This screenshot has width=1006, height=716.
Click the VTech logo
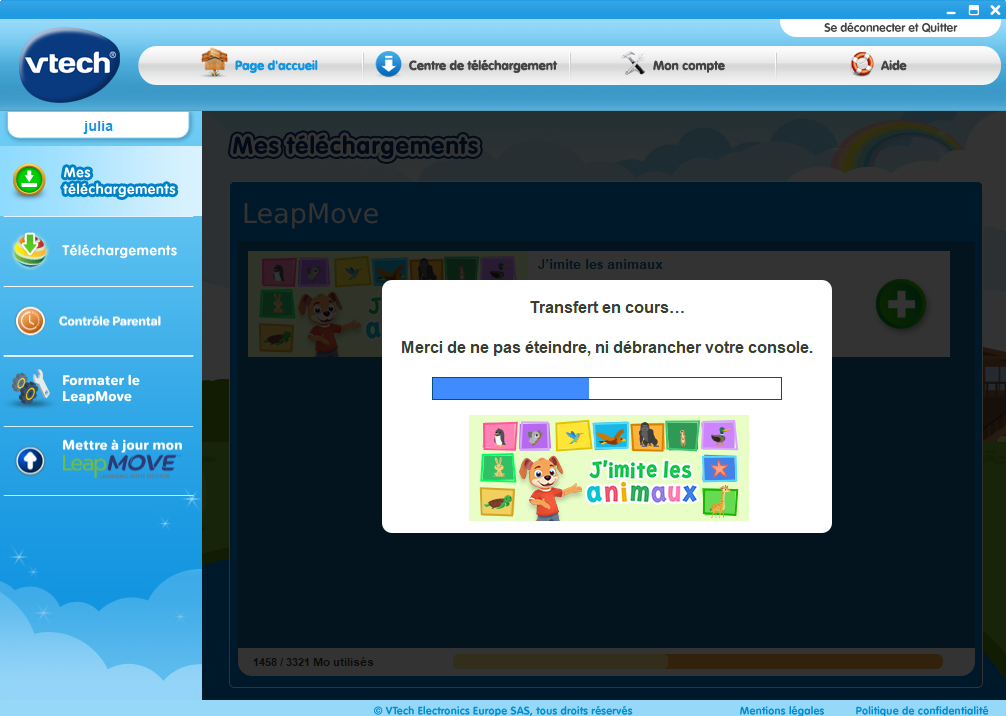tap(69, 65)
